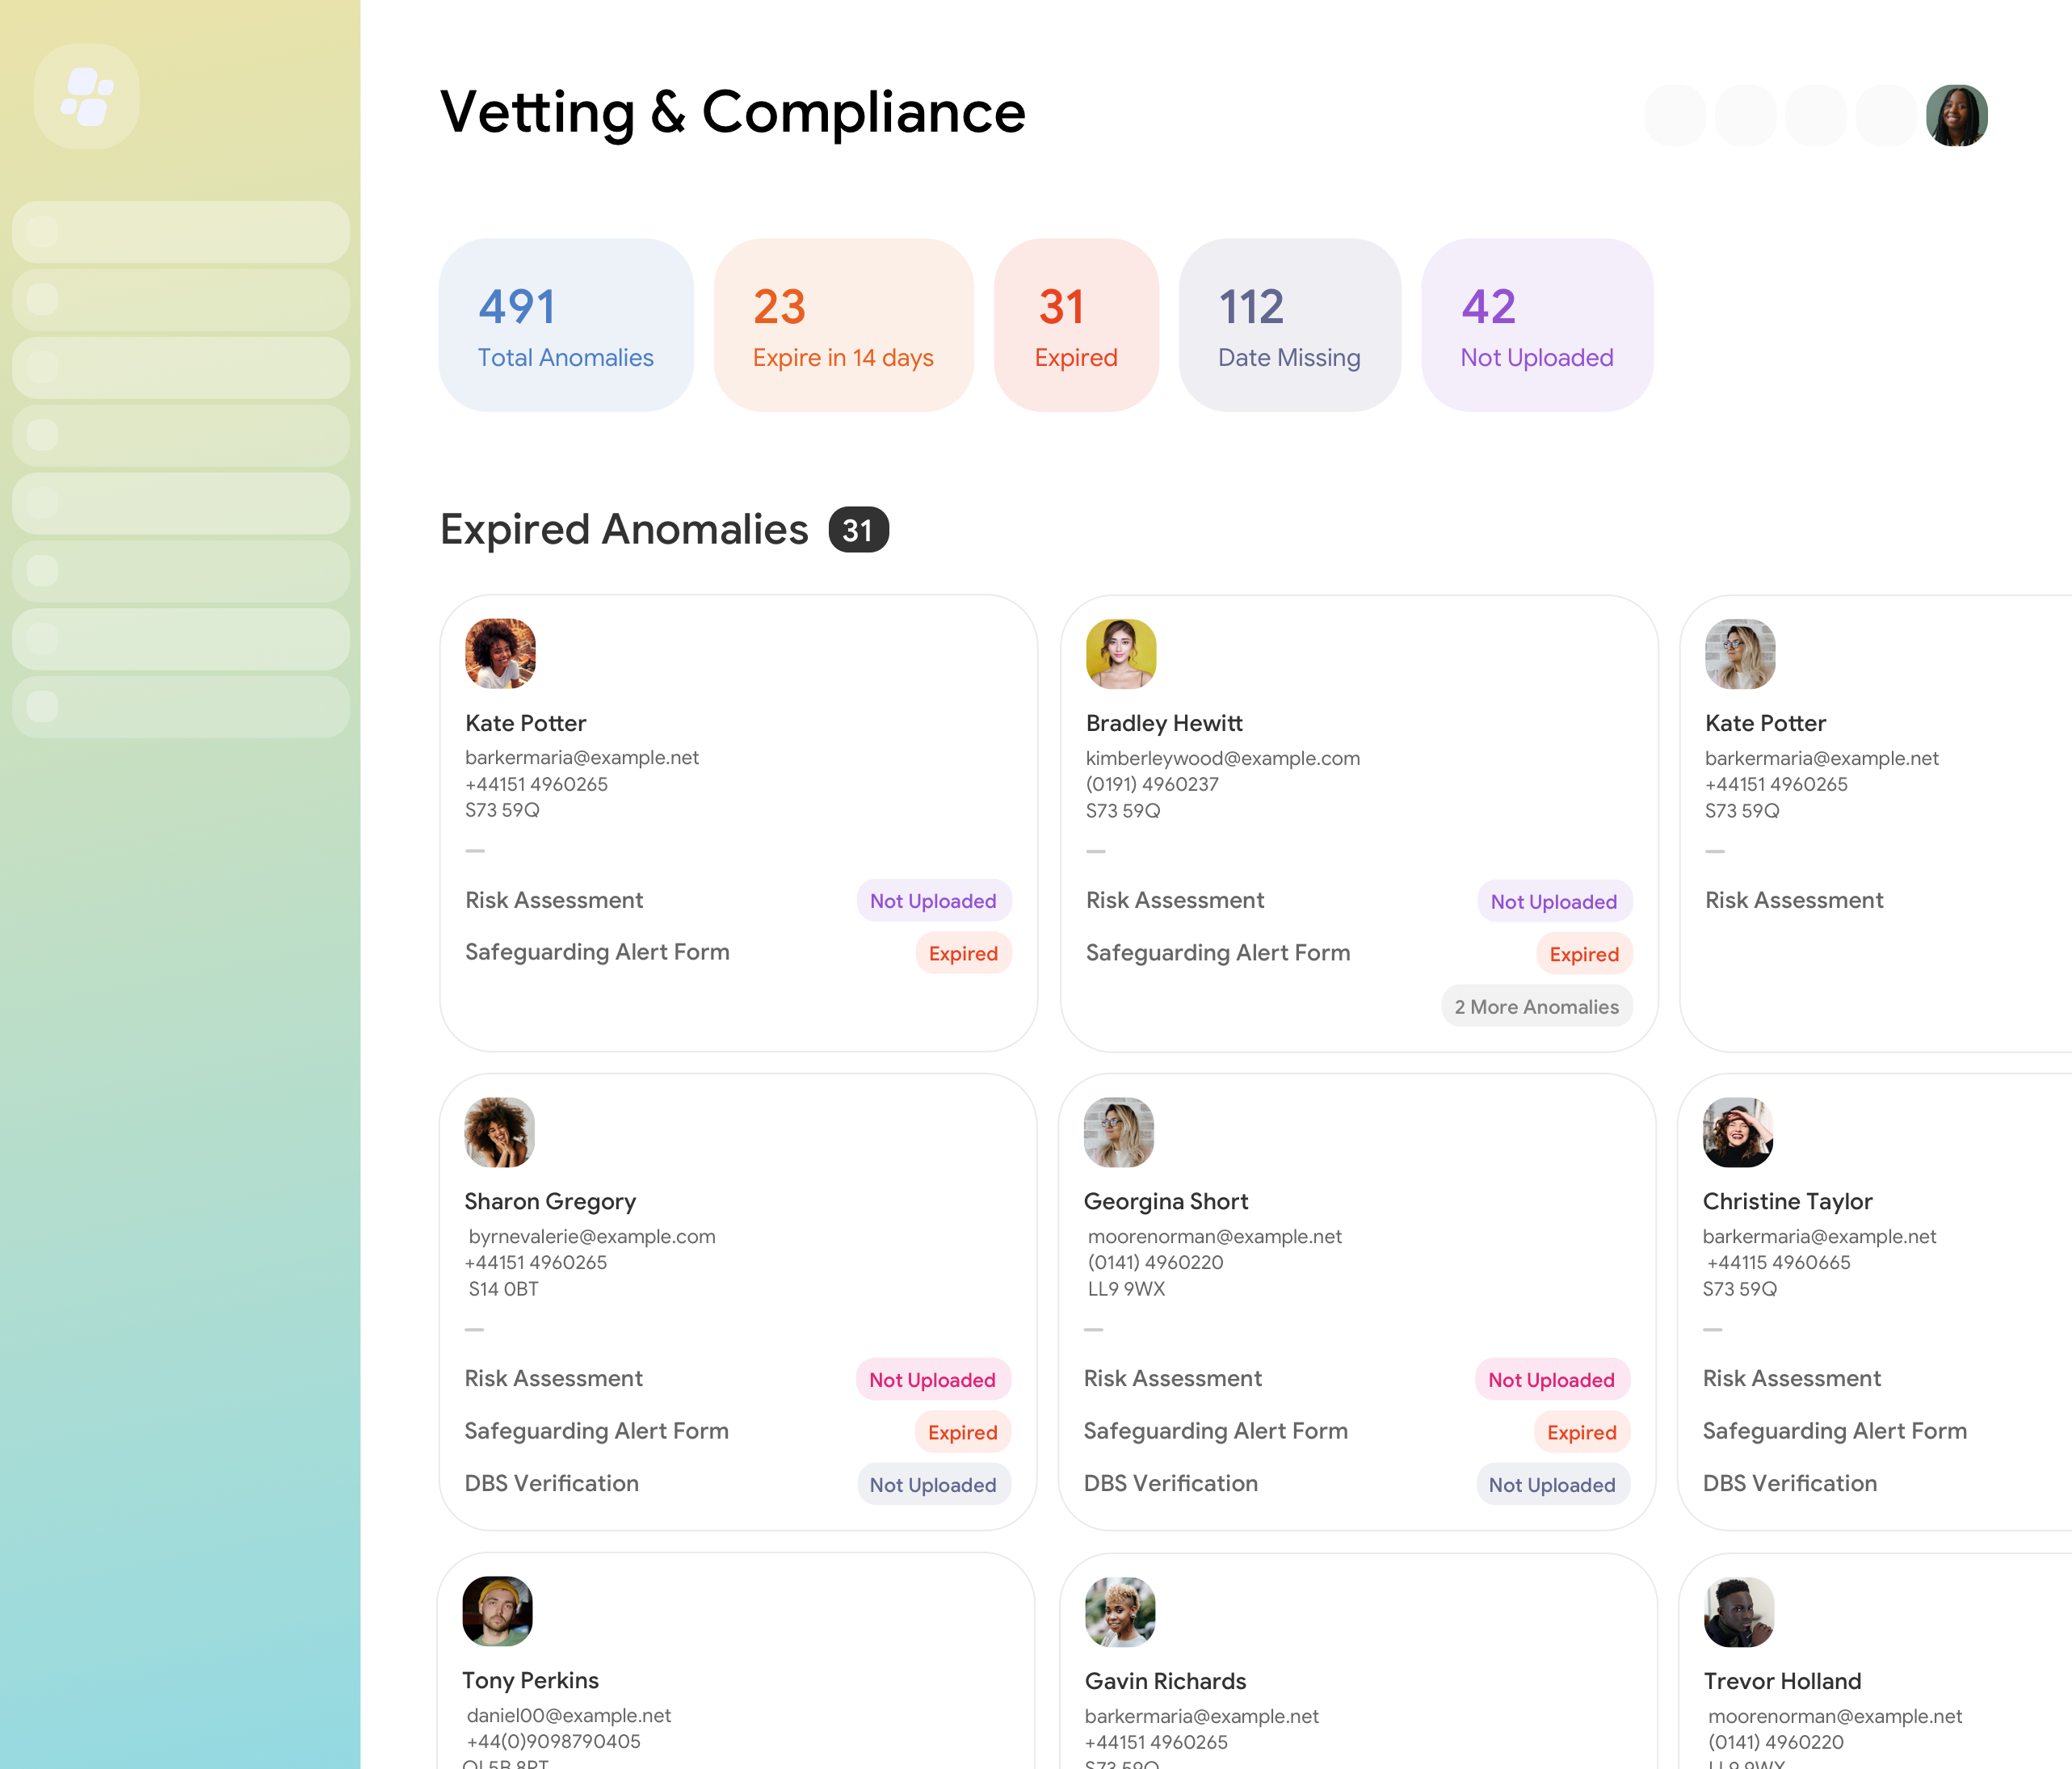The height and width of the screenshot is (1769, 2072).
Task: Click Sharon Gregory's contact email link
Action: [x=591, y=1236]
